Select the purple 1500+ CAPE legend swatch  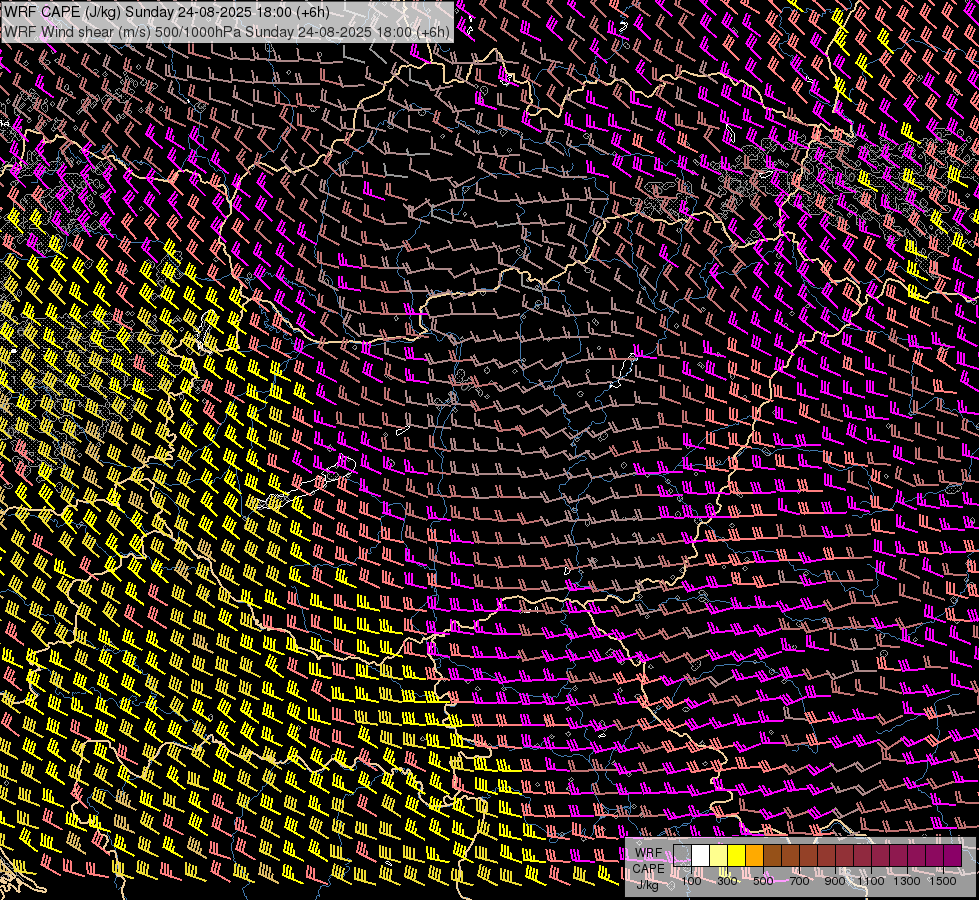[x=953, y=856]
